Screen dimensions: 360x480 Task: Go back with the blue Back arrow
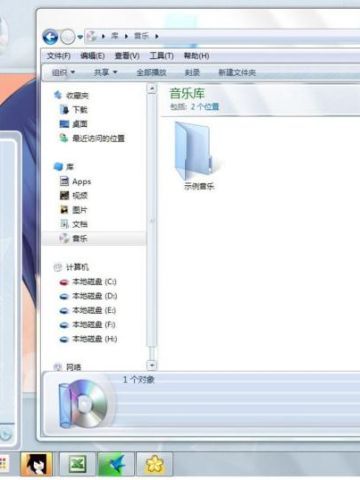tap(50, 37)
